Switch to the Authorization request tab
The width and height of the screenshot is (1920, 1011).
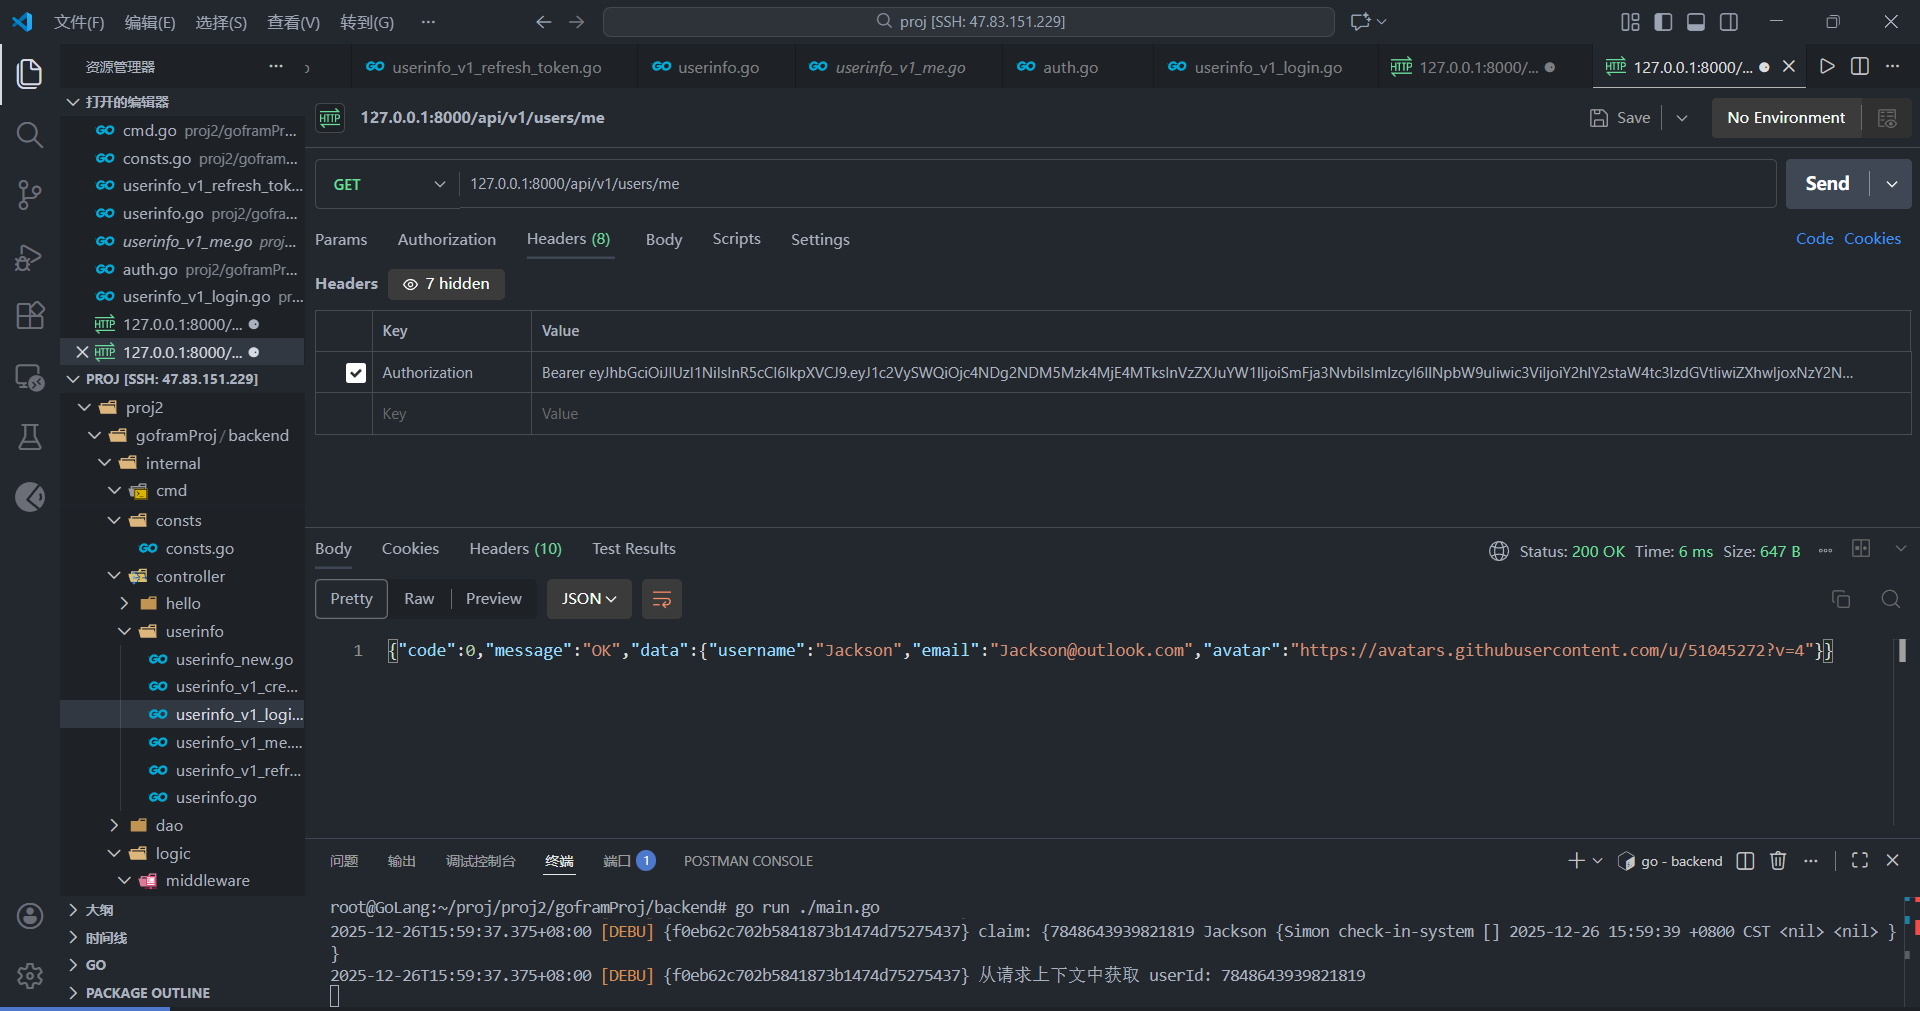[x=446, y=240]
